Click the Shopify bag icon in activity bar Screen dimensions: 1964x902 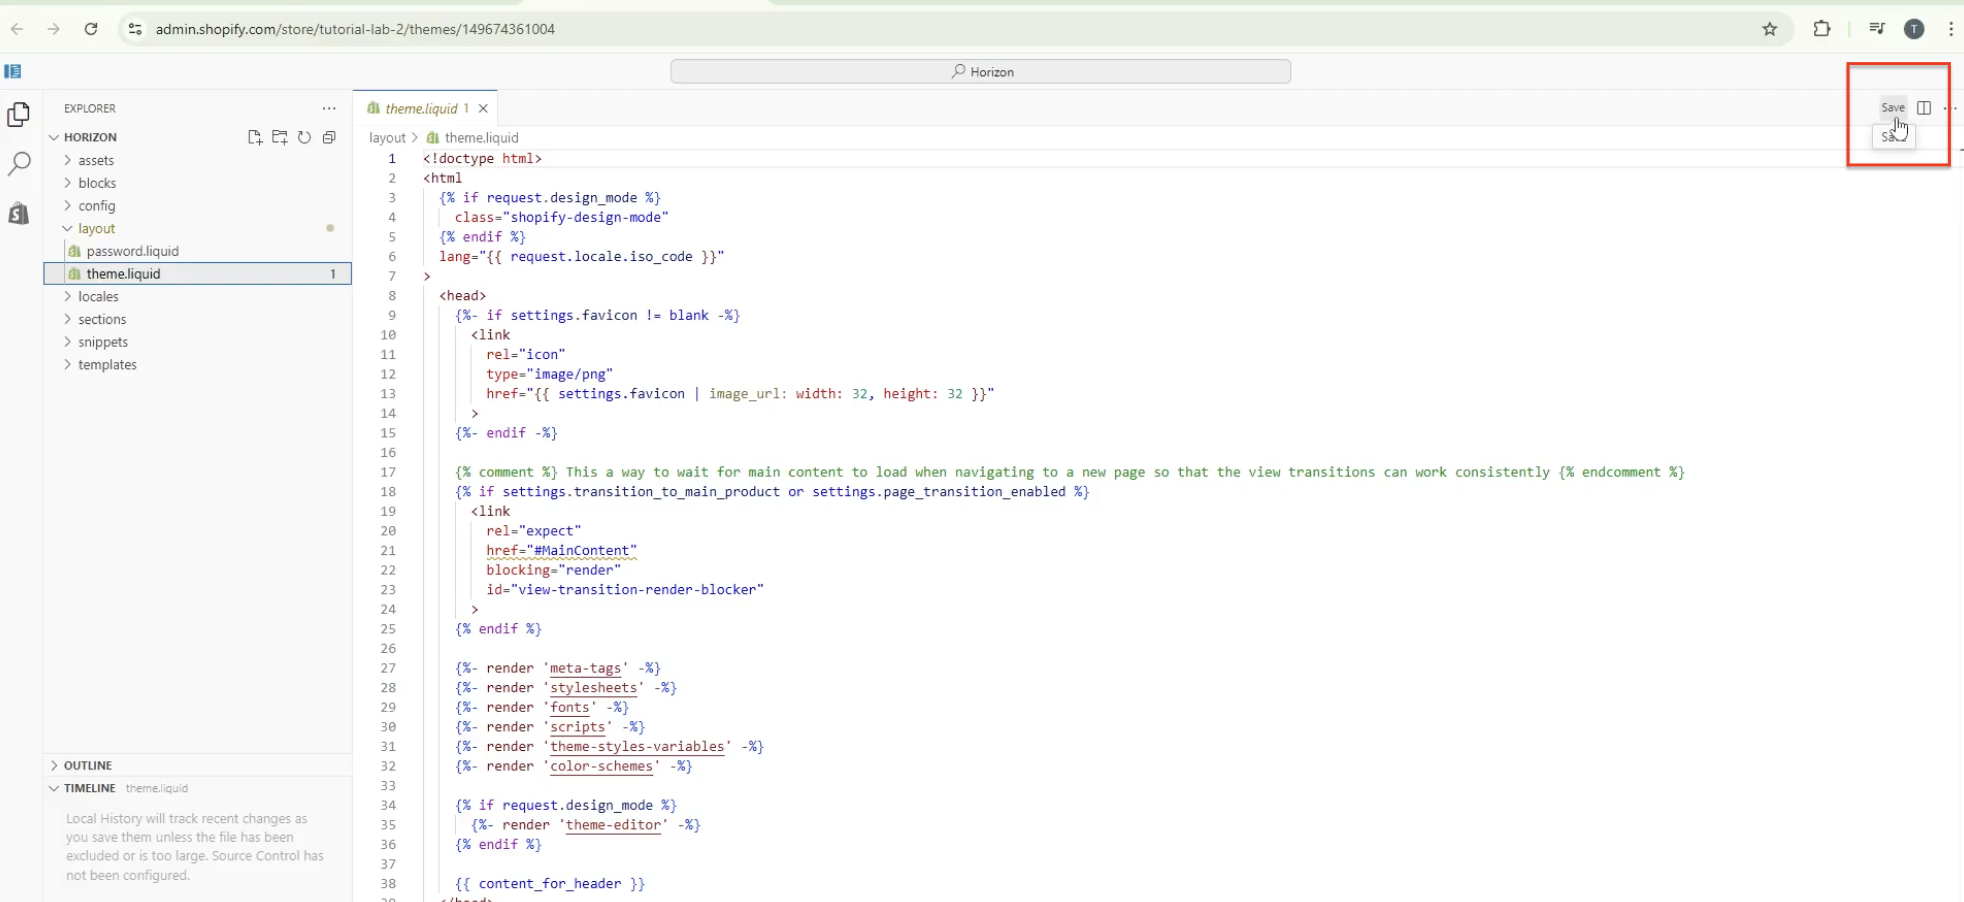click(x=18, y=212)
